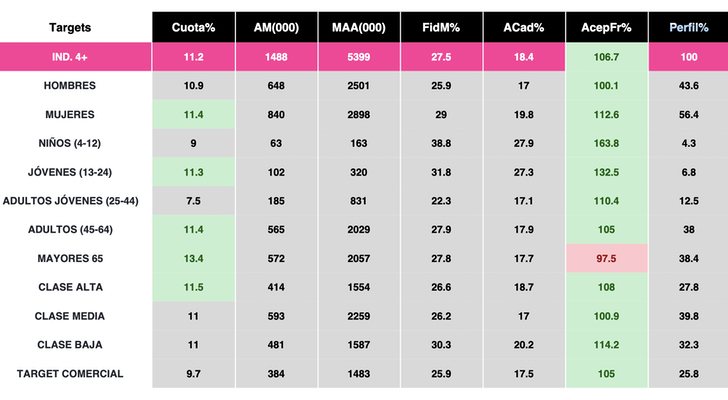Click the 163.8 AcepFr% value for NIÑOS

[606, 143]
